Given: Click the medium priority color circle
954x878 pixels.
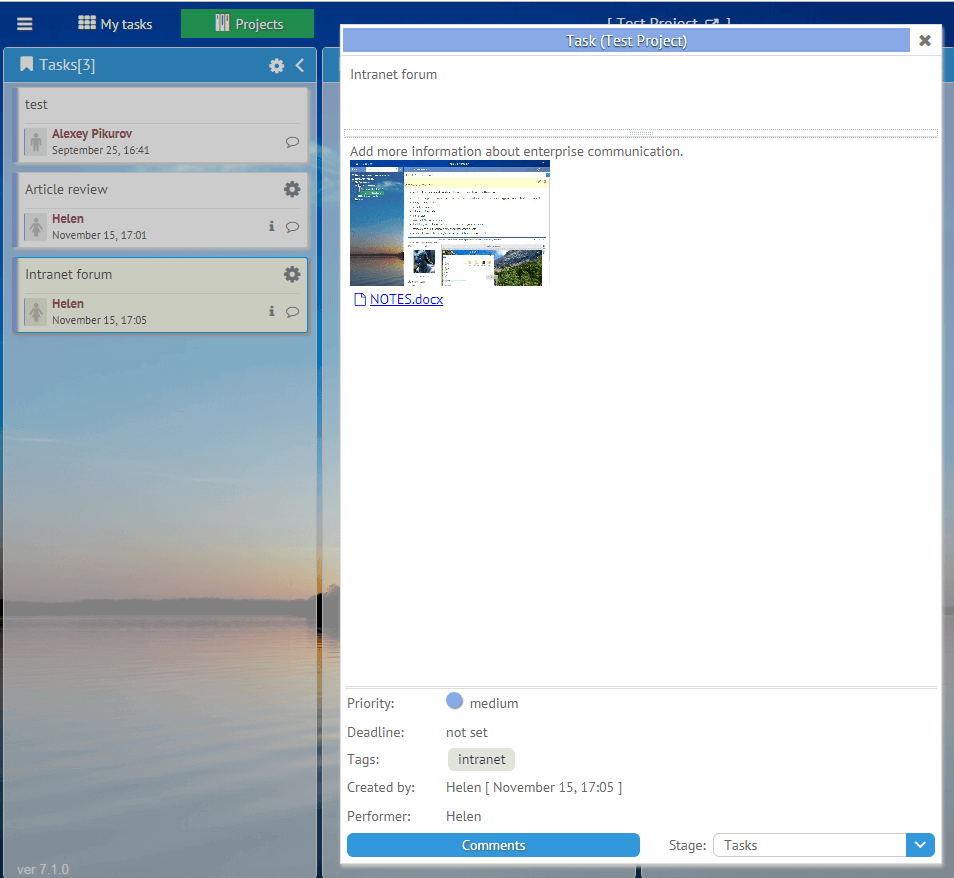Looking at the screenshot, I should tap(455, 702).
